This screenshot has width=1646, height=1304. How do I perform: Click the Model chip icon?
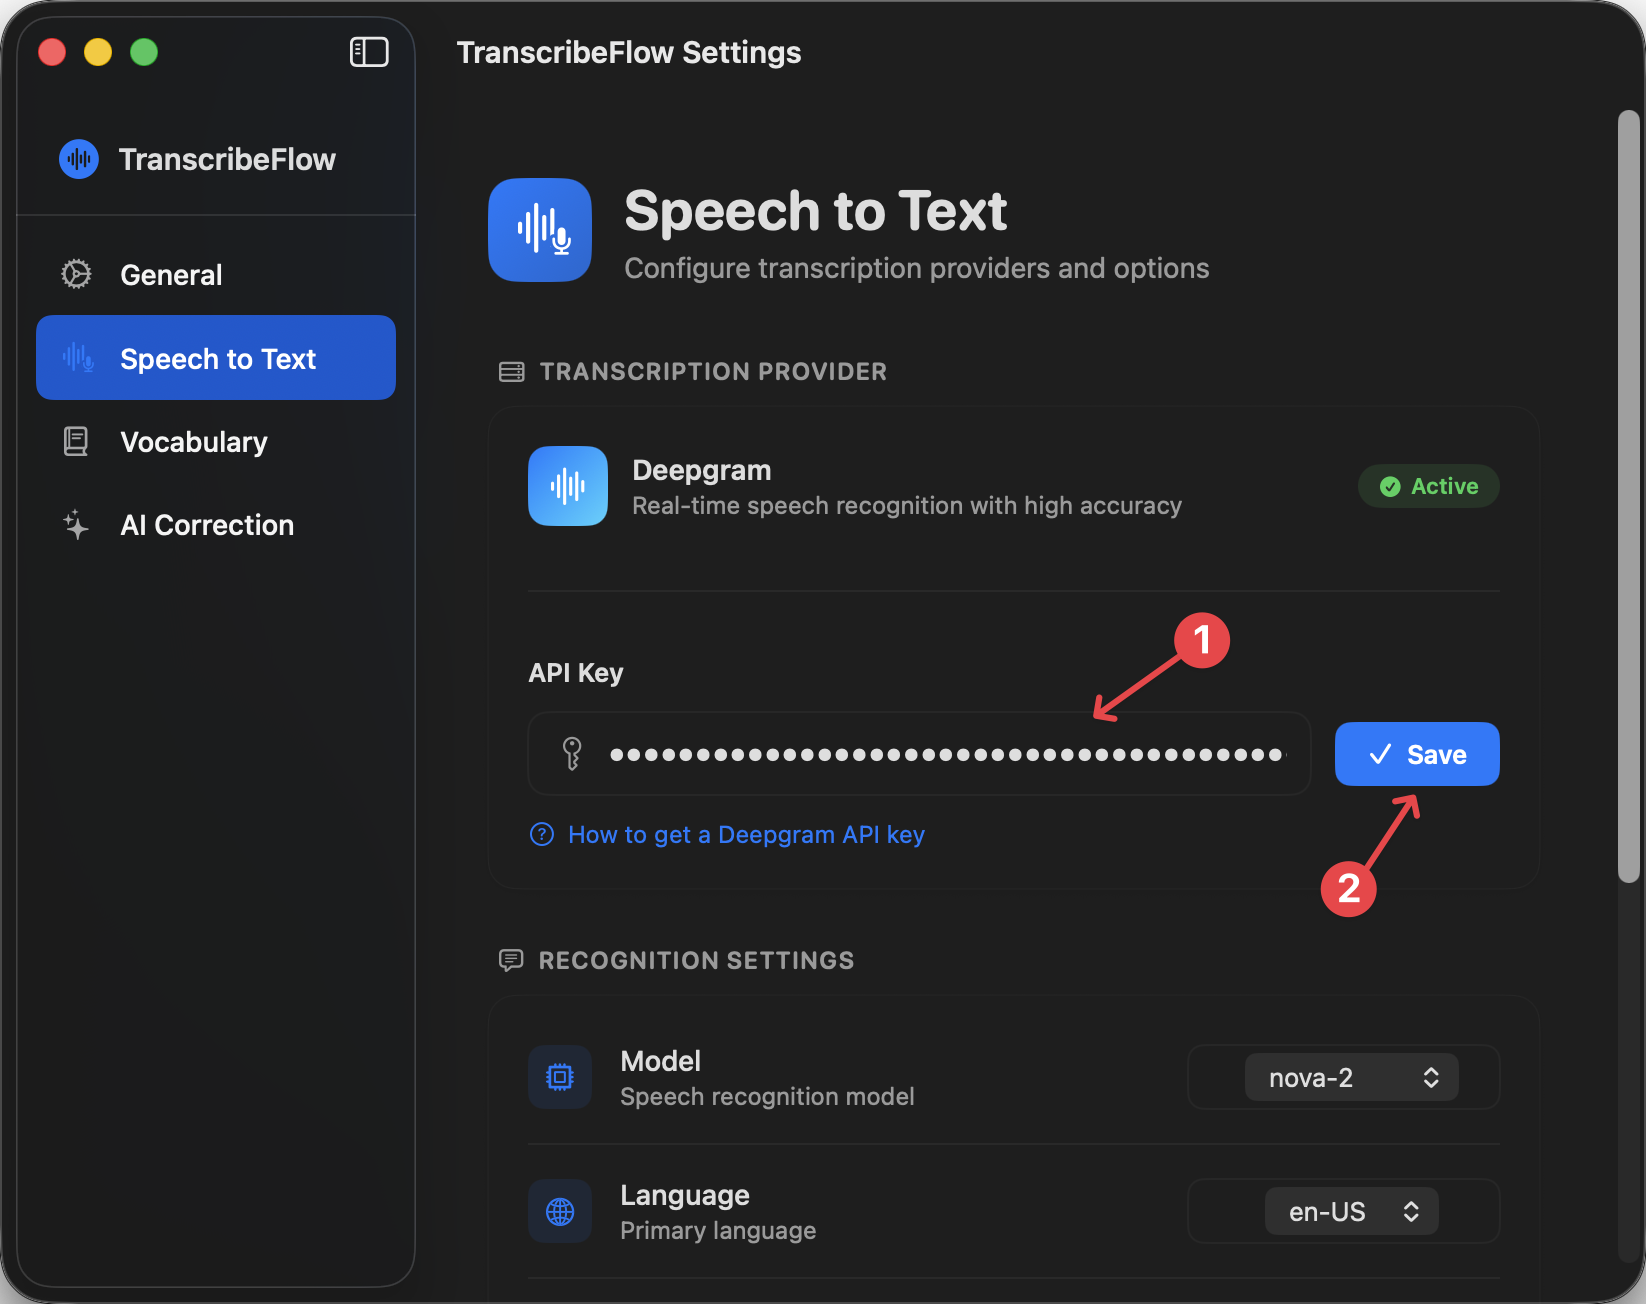[560, 1077]
